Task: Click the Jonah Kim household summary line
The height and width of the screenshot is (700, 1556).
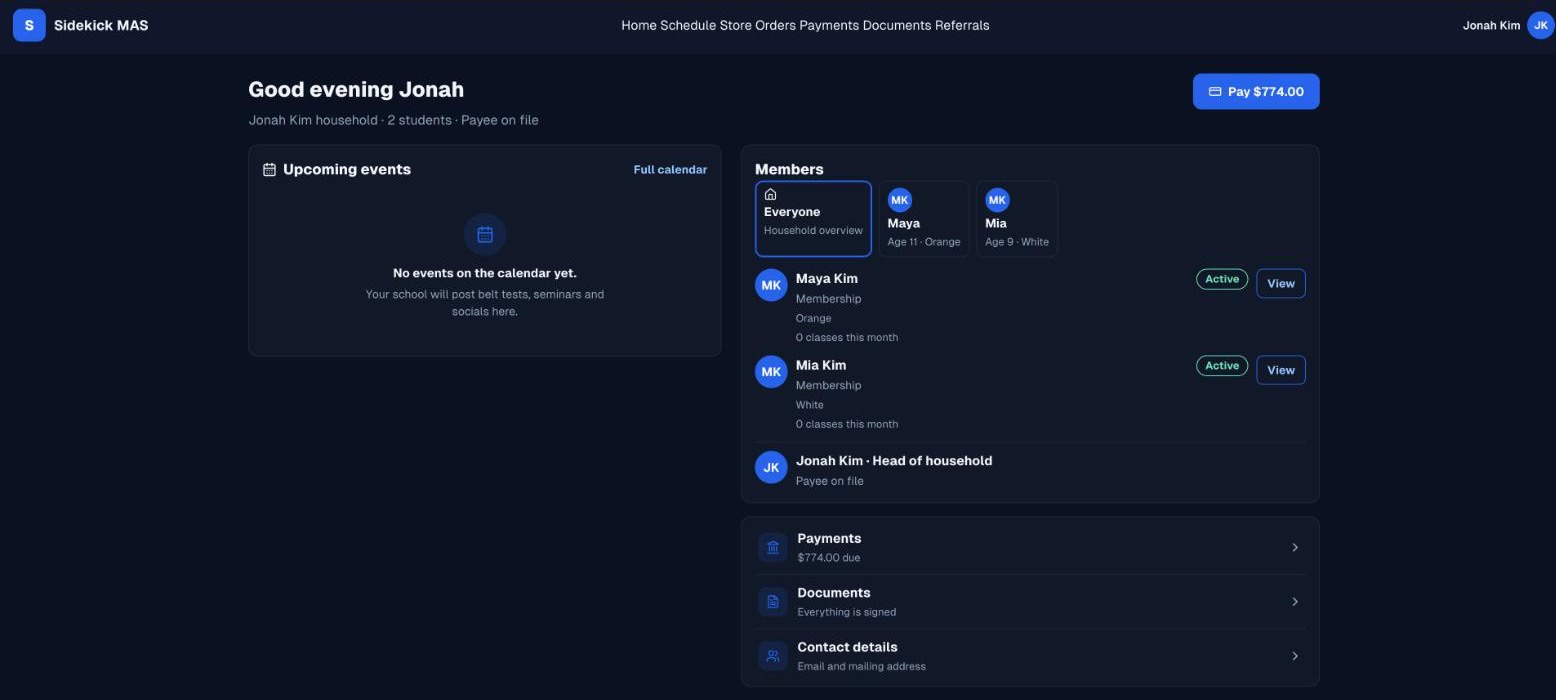Action: click(393, 120)
